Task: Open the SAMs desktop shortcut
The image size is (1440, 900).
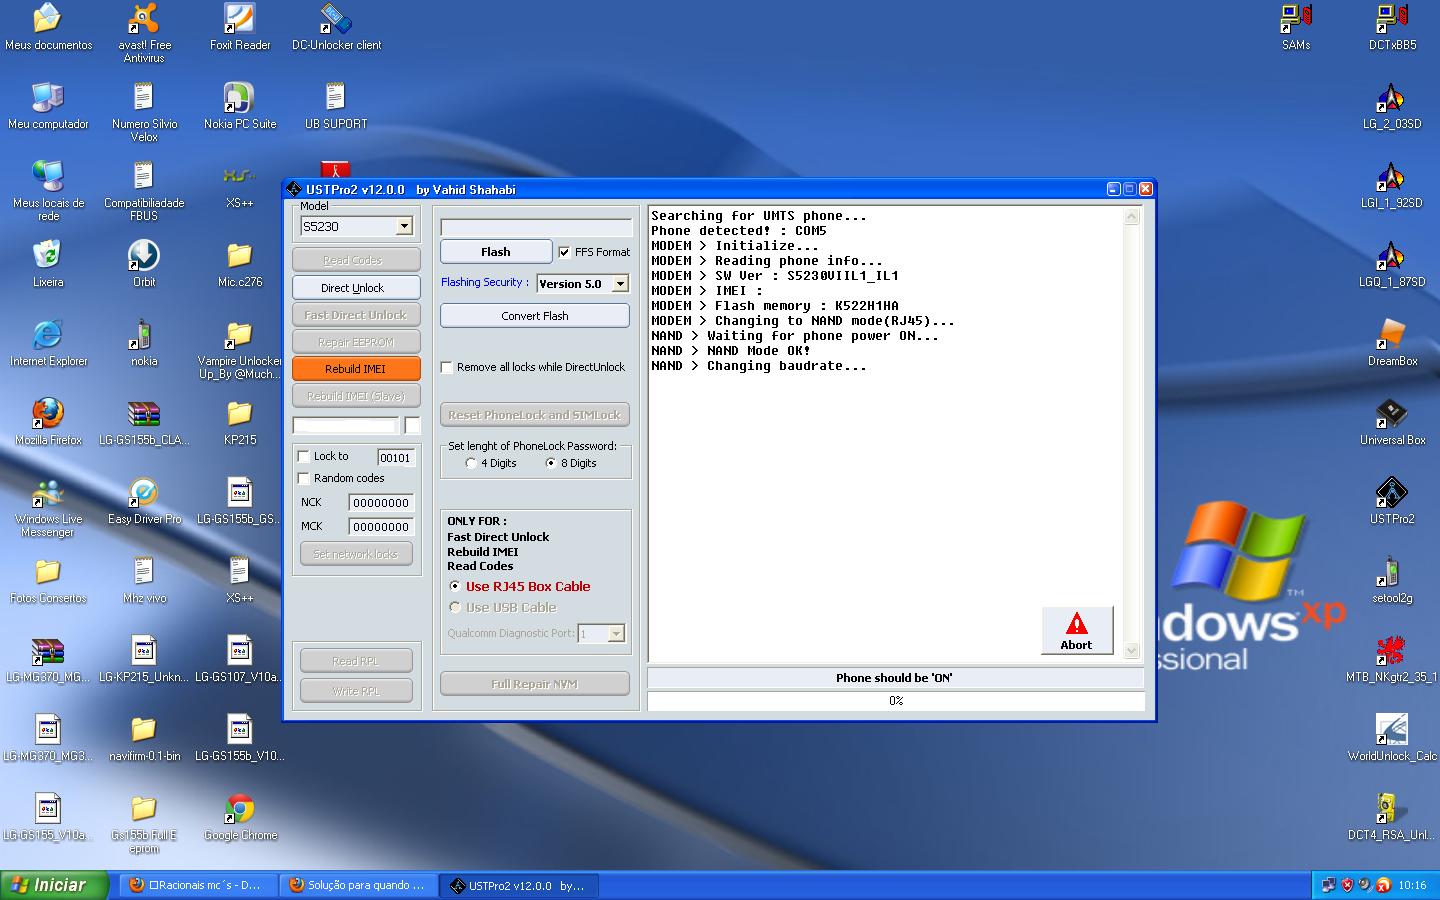Action: (x=1296, y=27)
